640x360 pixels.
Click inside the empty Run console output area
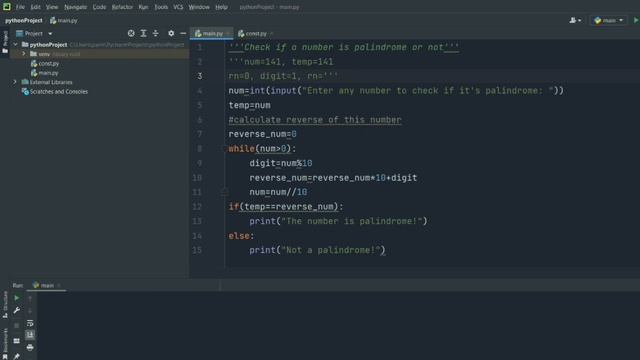[x=338, y=326]
